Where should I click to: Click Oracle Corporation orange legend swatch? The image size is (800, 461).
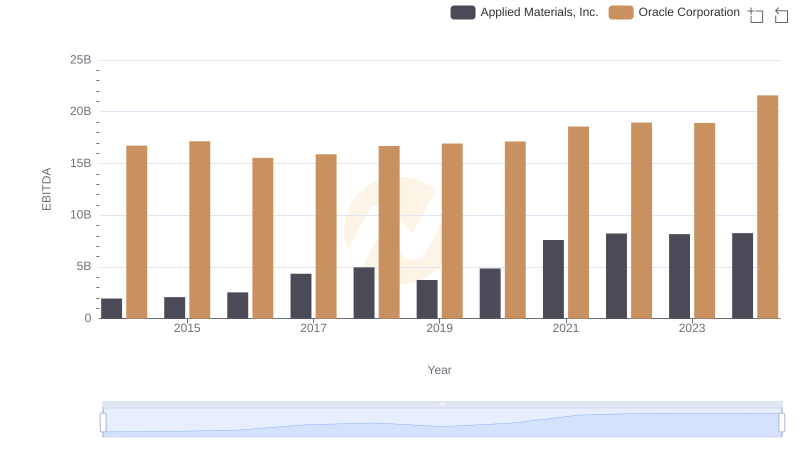[621, 12]
